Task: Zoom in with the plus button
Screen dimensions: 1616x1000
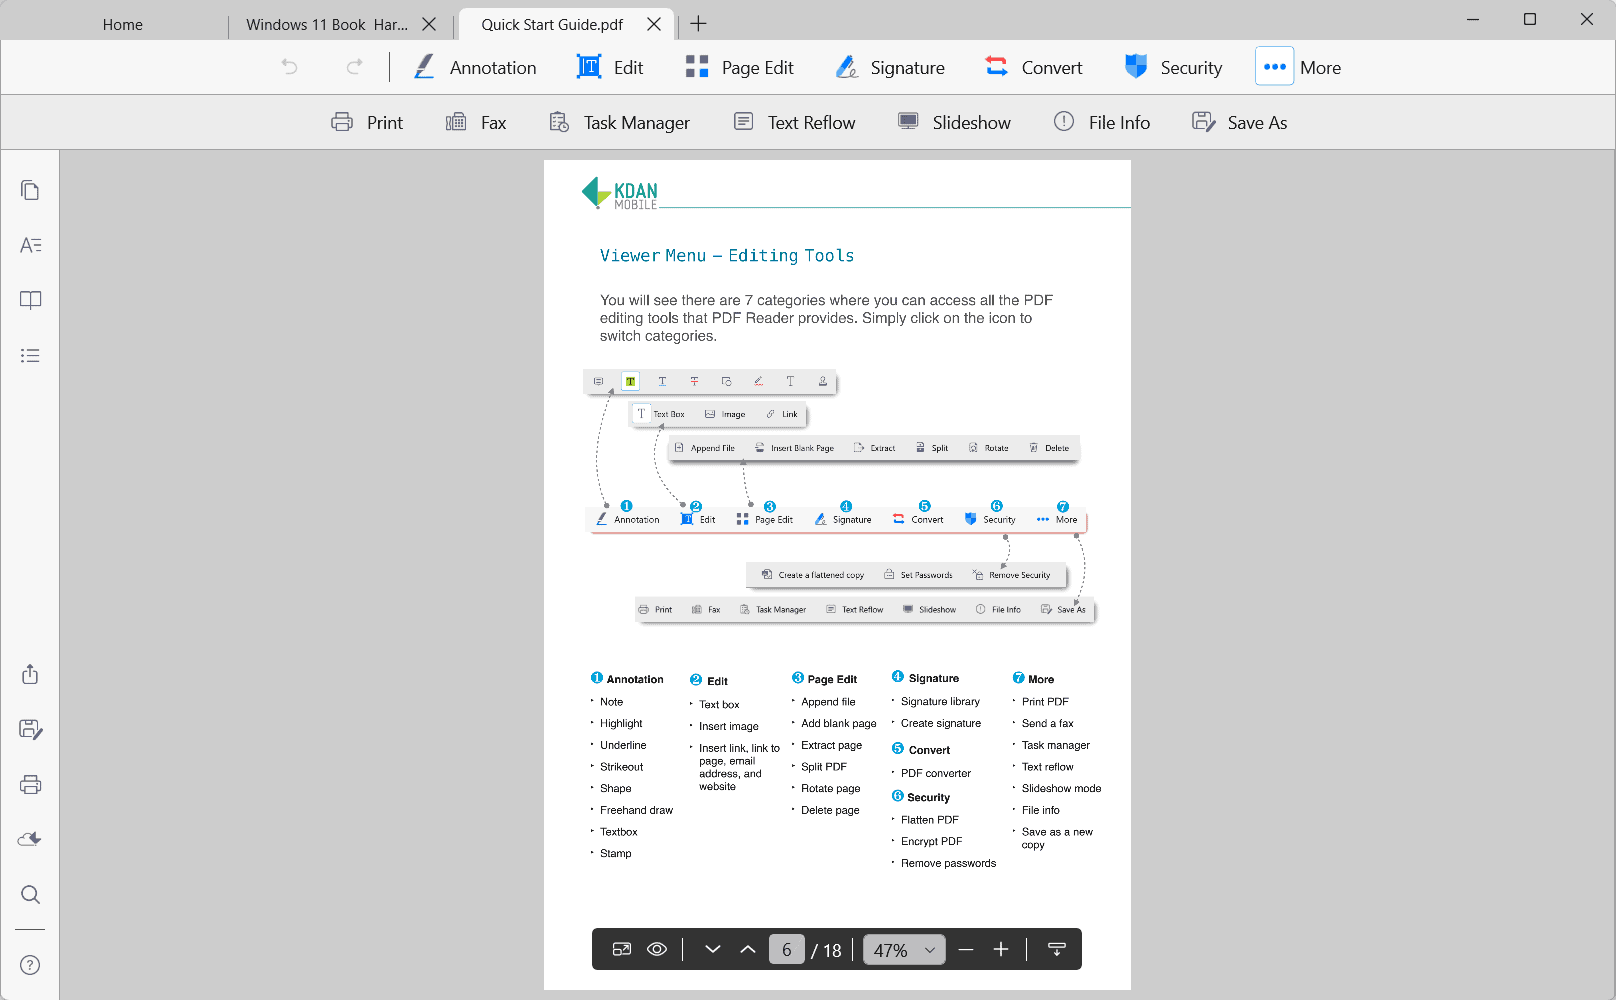Action: [1001, 949]
